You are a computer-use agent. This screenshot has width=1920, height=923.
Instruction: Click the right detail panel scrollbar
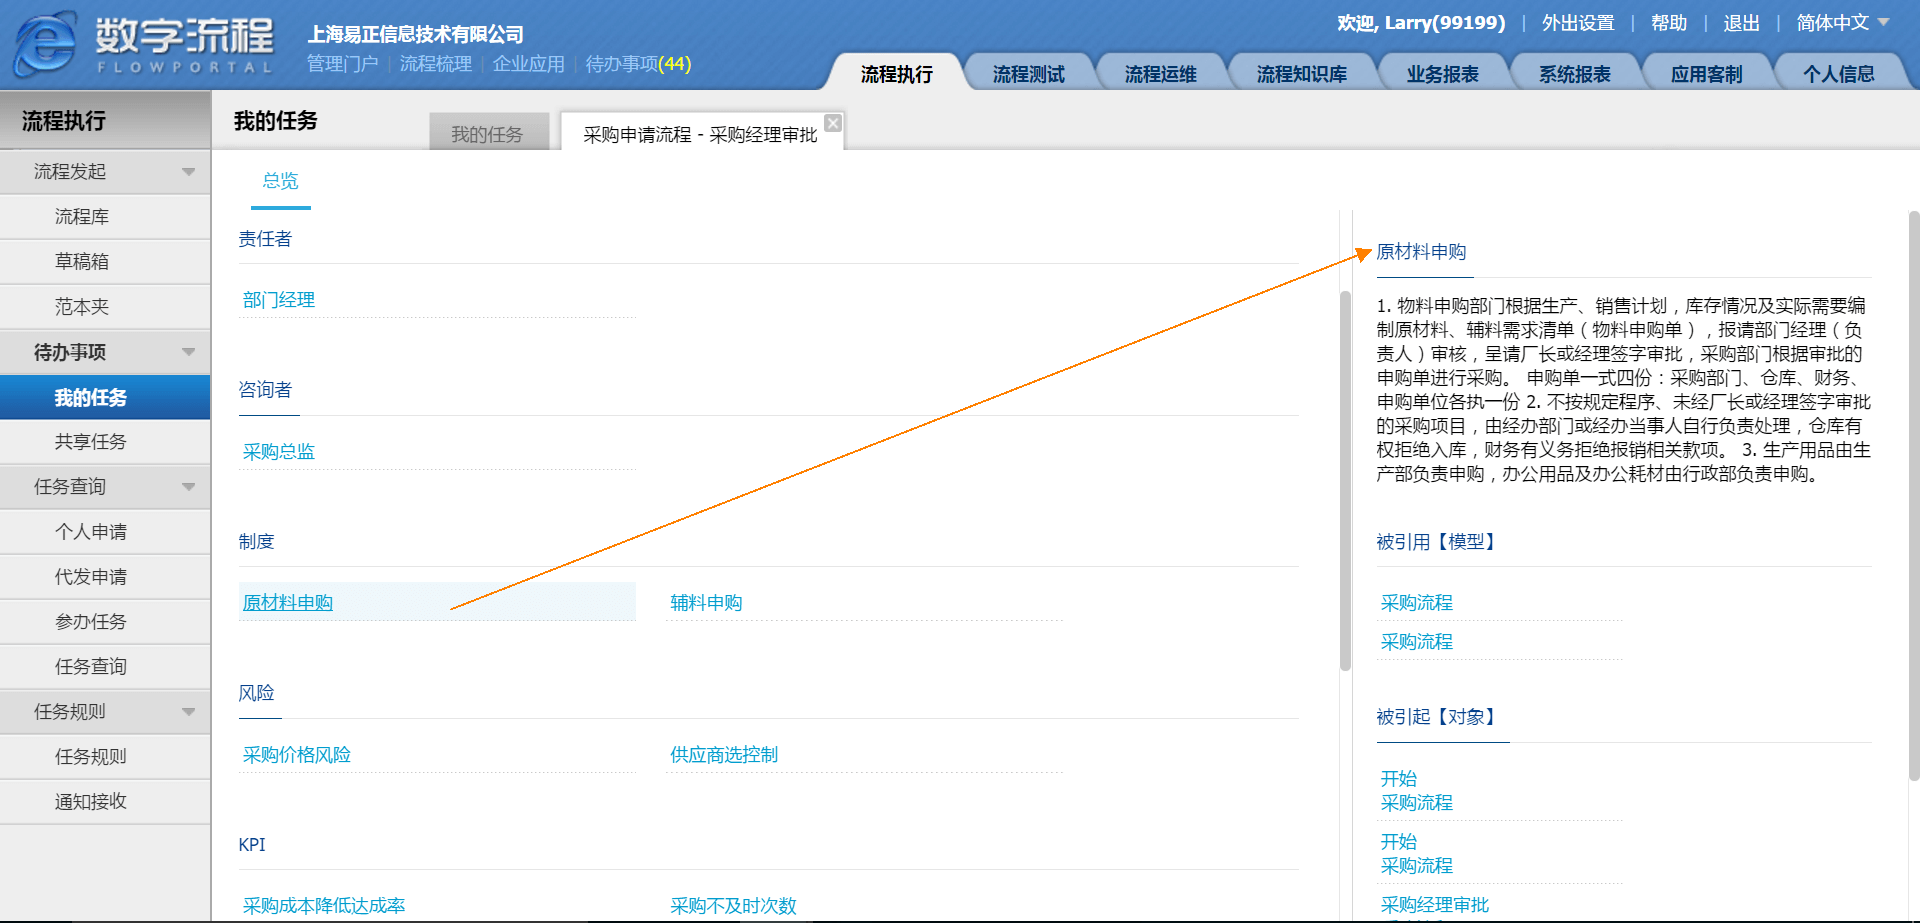tap(1913, 500)
